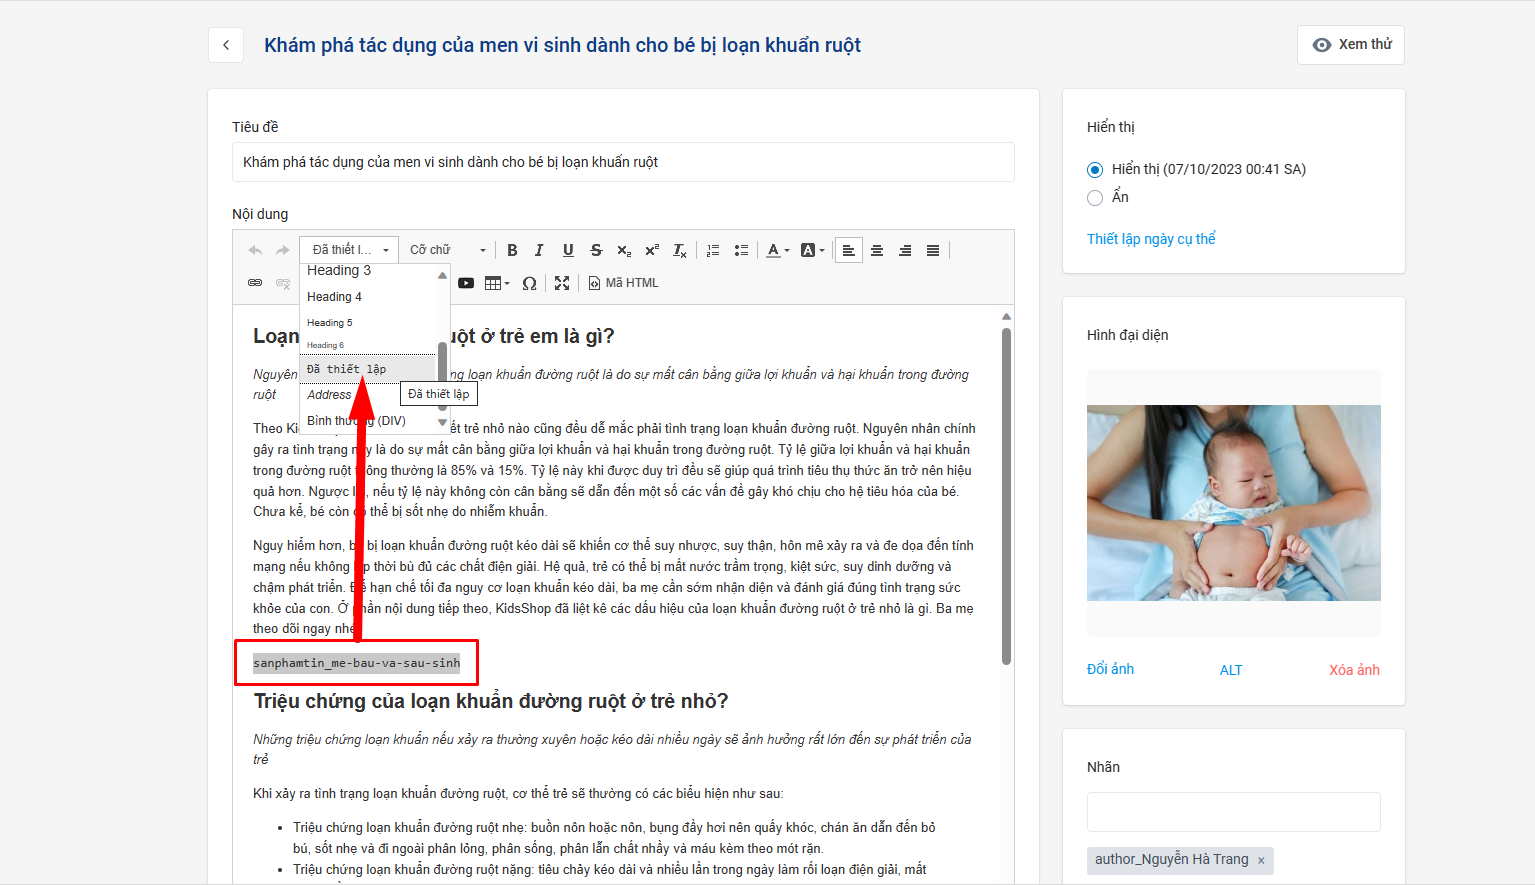Click Xóa ảnh link
Viewport: 1535px width, 885px height.
pos(1354,670)
